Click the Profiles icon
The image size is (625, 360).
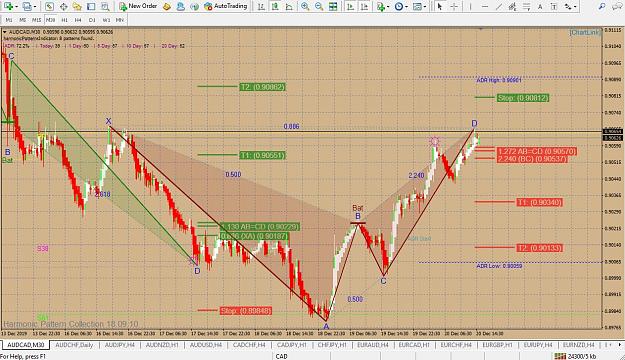27,6
